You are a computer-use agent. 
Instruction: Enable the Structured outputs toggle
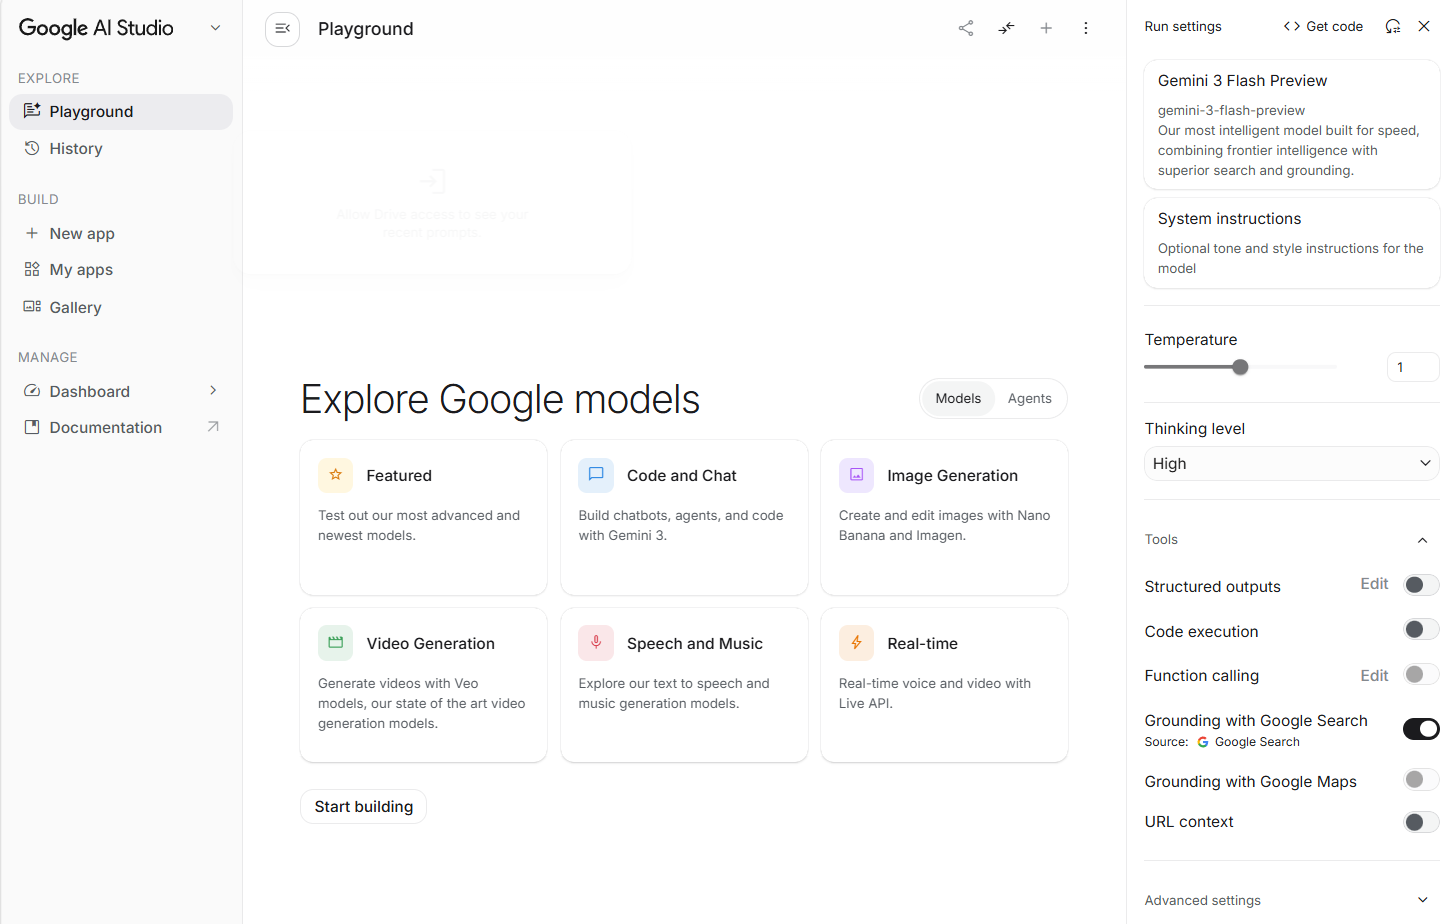coord(1421,585)
